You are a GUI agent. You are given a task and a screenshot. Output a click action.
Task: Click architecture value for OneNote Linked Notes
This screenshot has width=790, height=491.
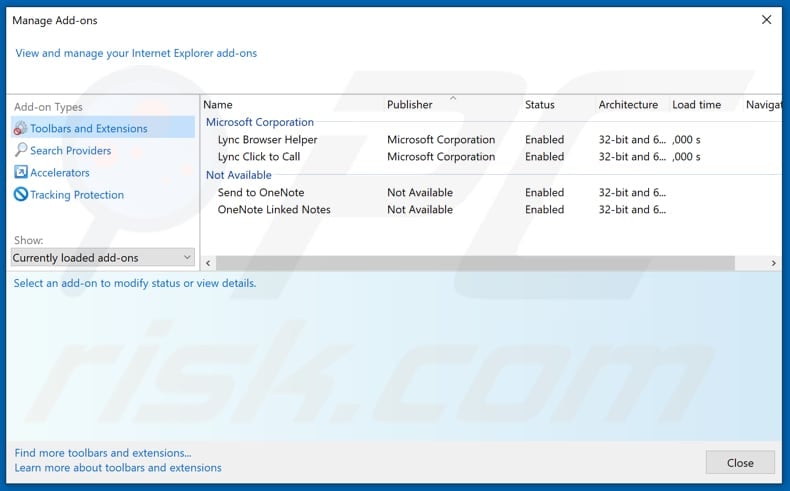(x=632, y=209)
